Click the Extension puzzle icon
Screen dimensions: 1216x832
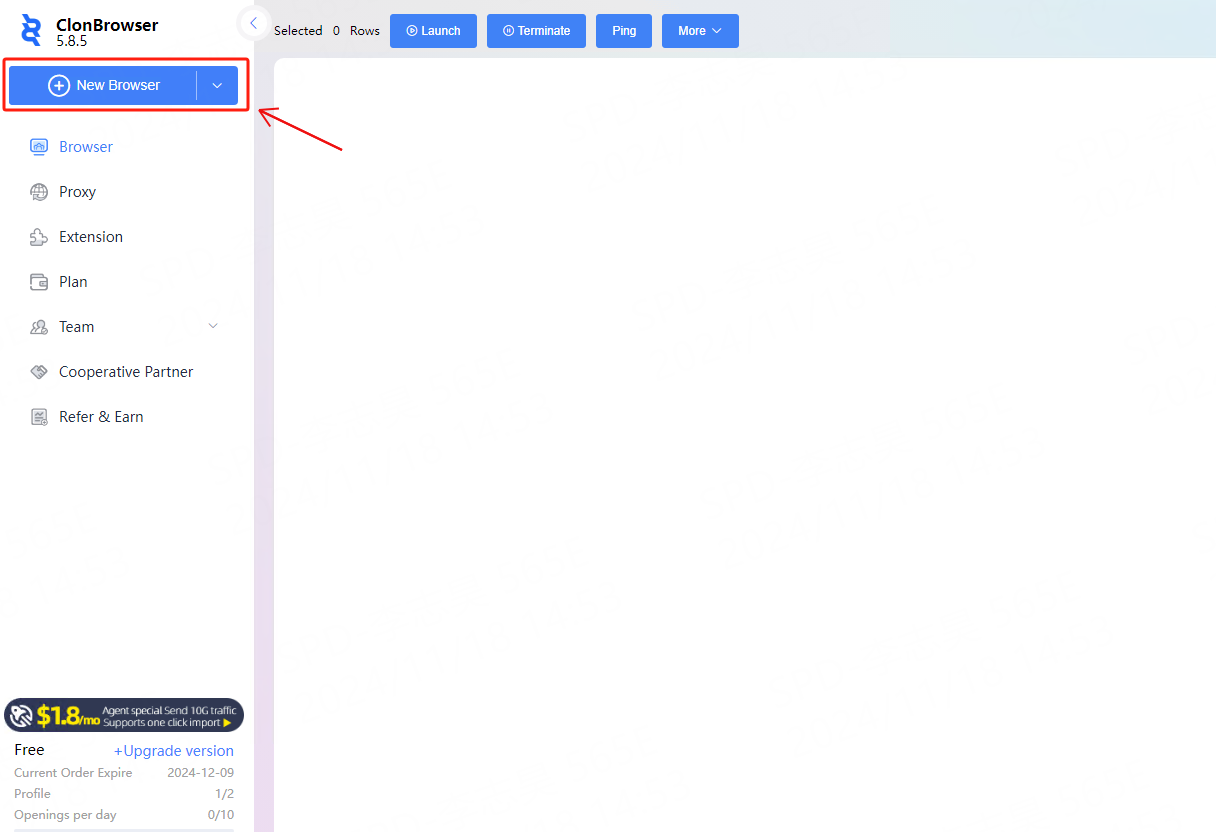pyautogui.click(x=39, y=237)
